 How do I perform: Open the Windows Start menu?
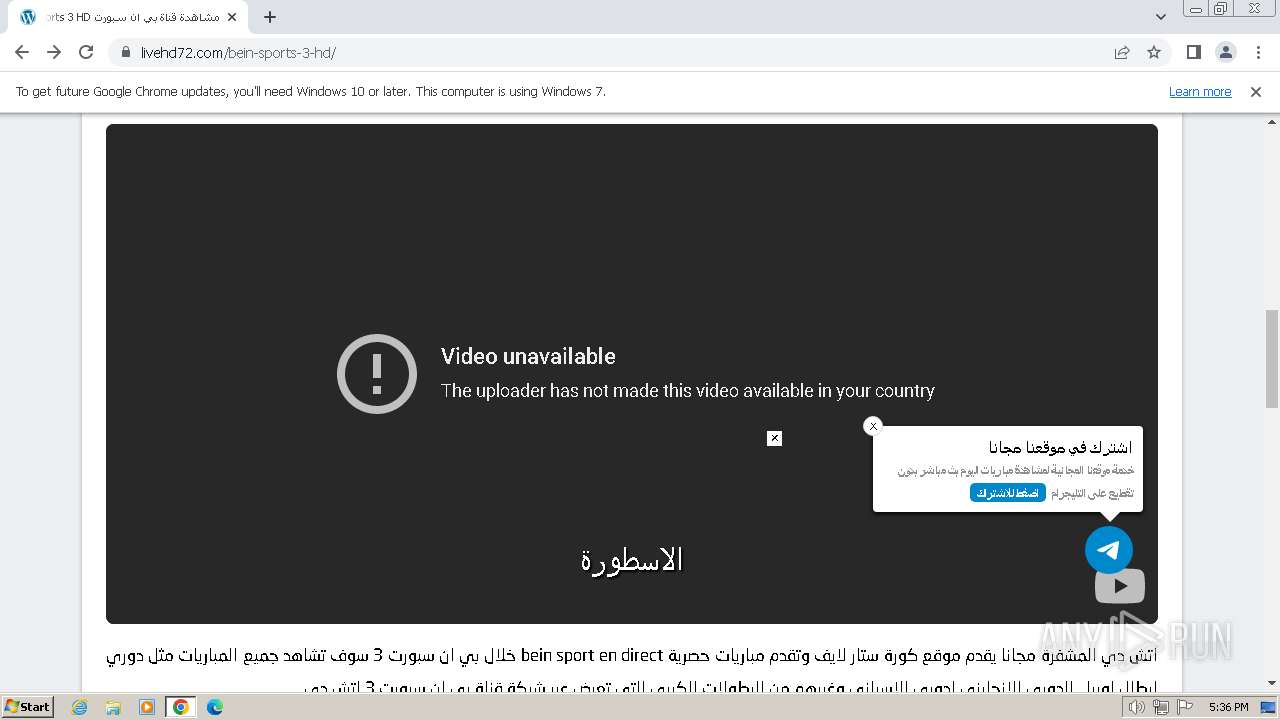tap(28, 706)
